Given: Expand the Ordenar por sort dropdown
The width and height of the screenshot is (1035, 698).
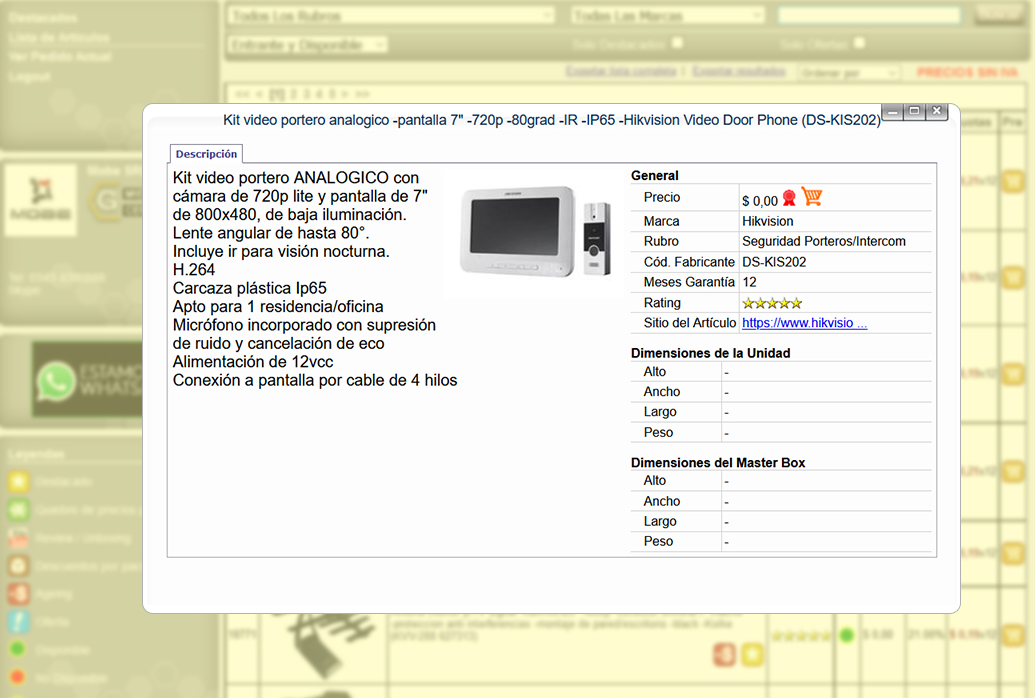Looking at the screenshot, I should pyautogui.click(x=848, y=73).
